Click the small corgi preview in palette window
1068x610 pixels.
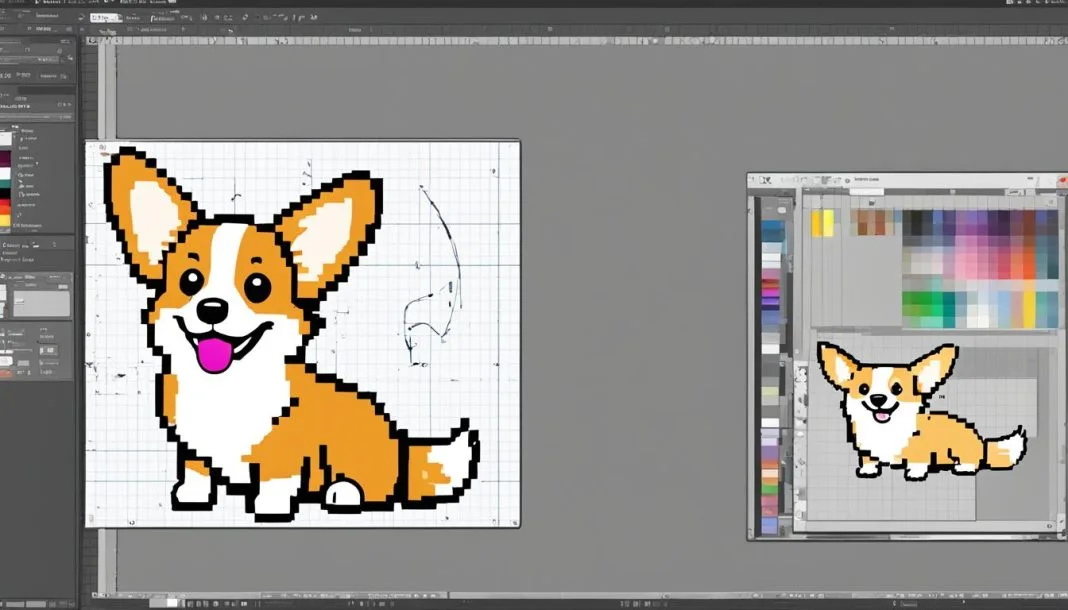pos(922,411)
